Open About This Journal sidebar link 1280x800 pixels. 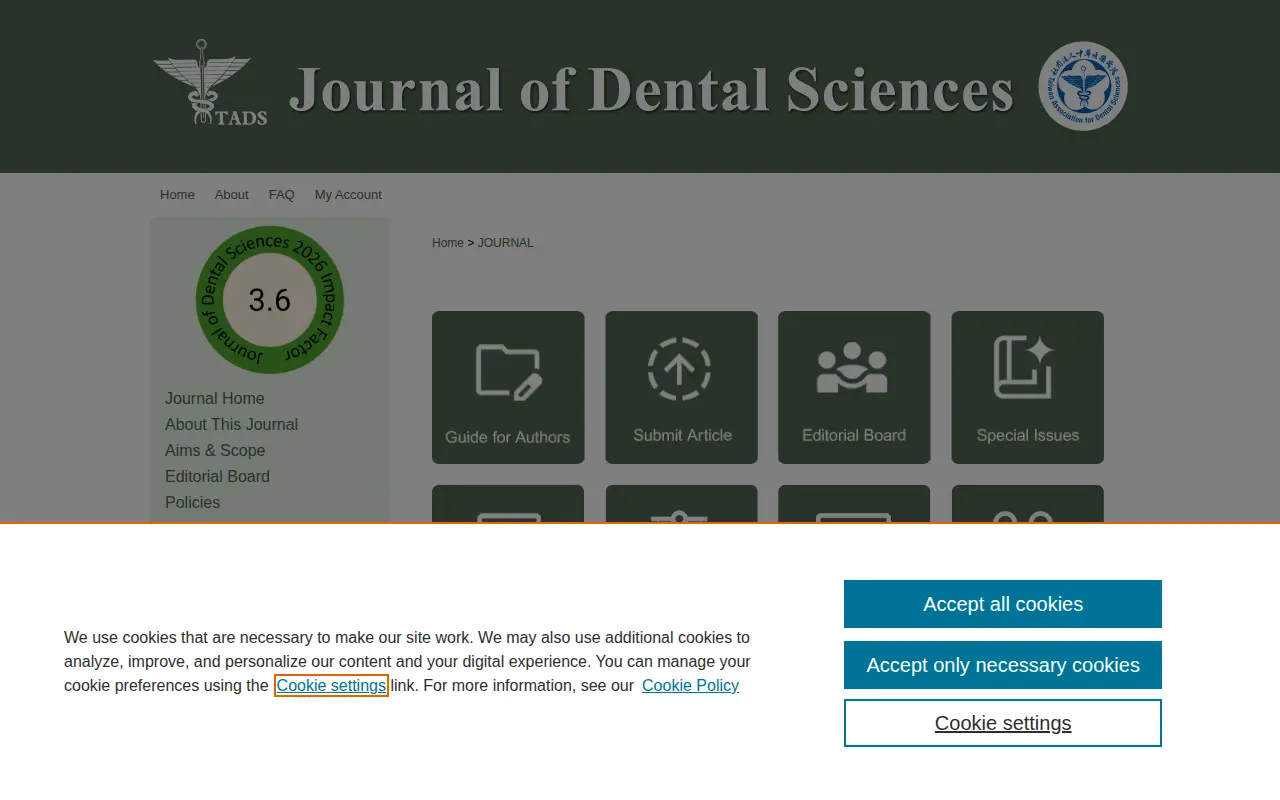tap(231, 424)
